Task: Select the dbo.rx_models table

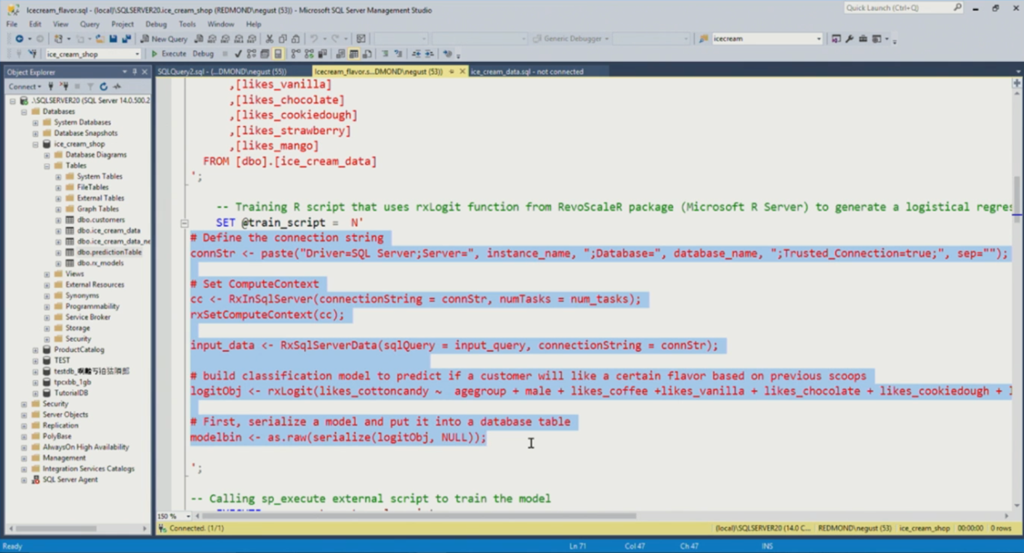Action: 101,263
